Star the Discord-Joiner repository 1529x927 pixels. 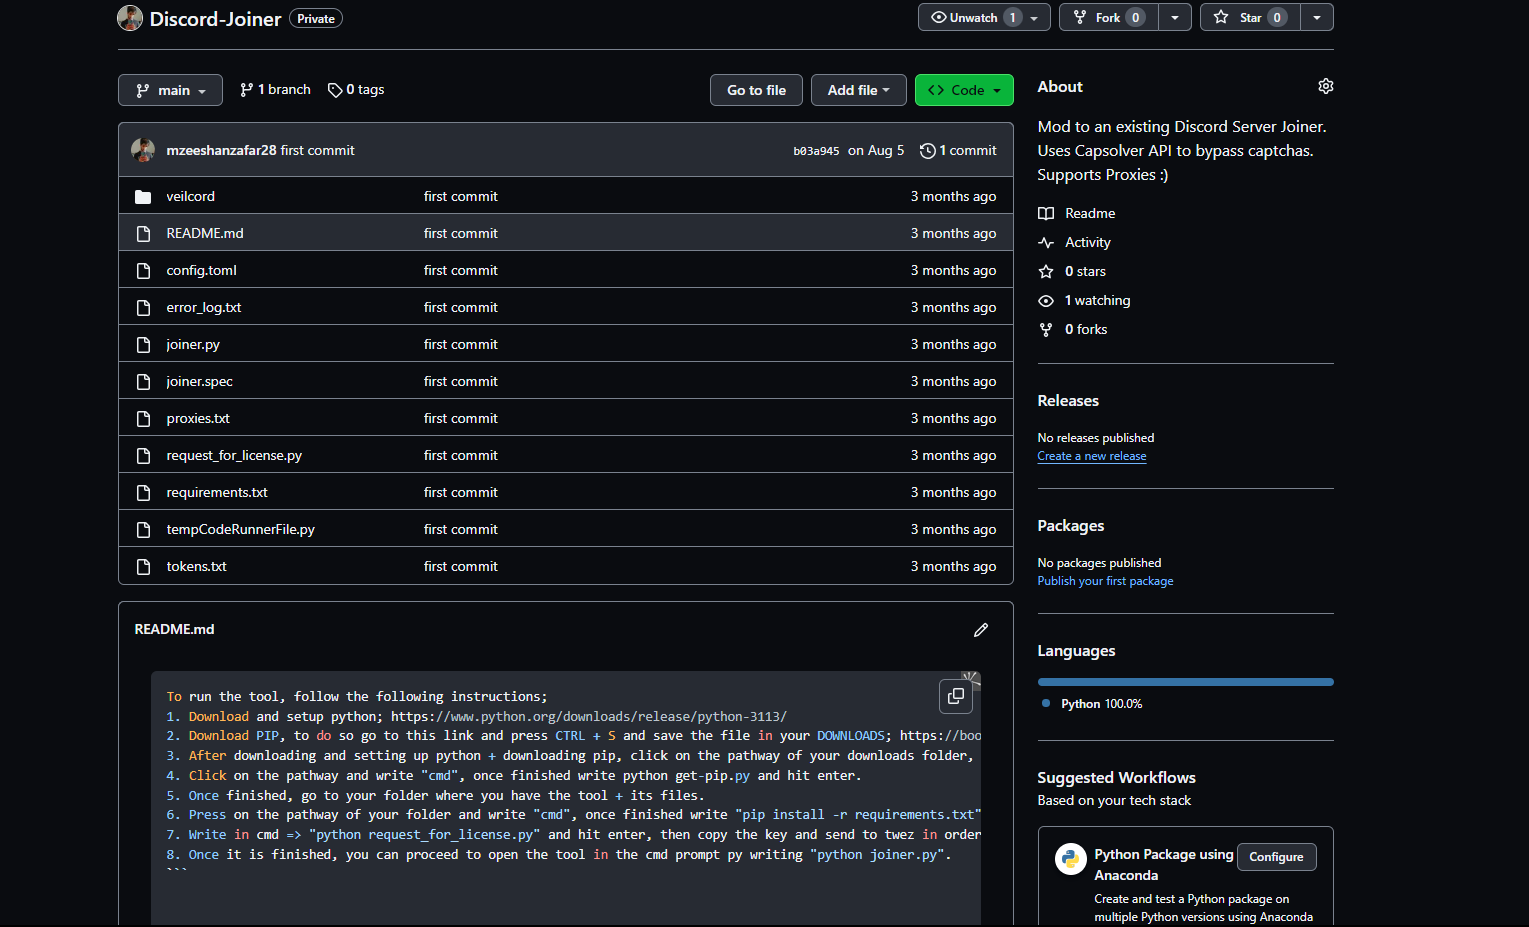tap(1250, 17)
